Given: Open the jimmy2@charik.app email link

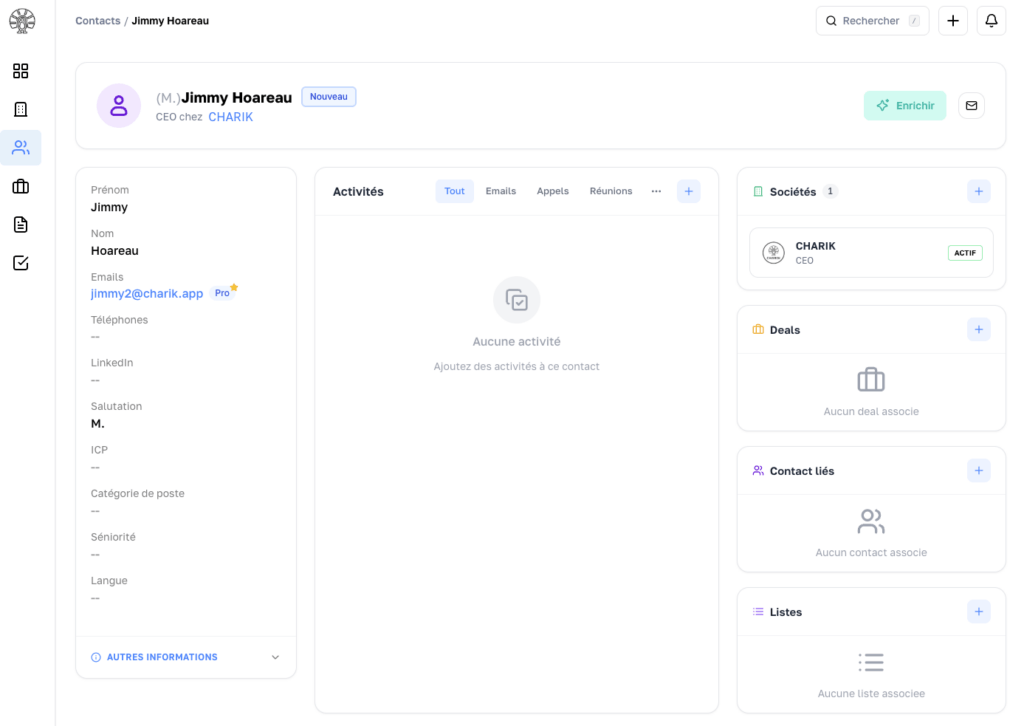Looking at the screenshot, I should [147, 294].
